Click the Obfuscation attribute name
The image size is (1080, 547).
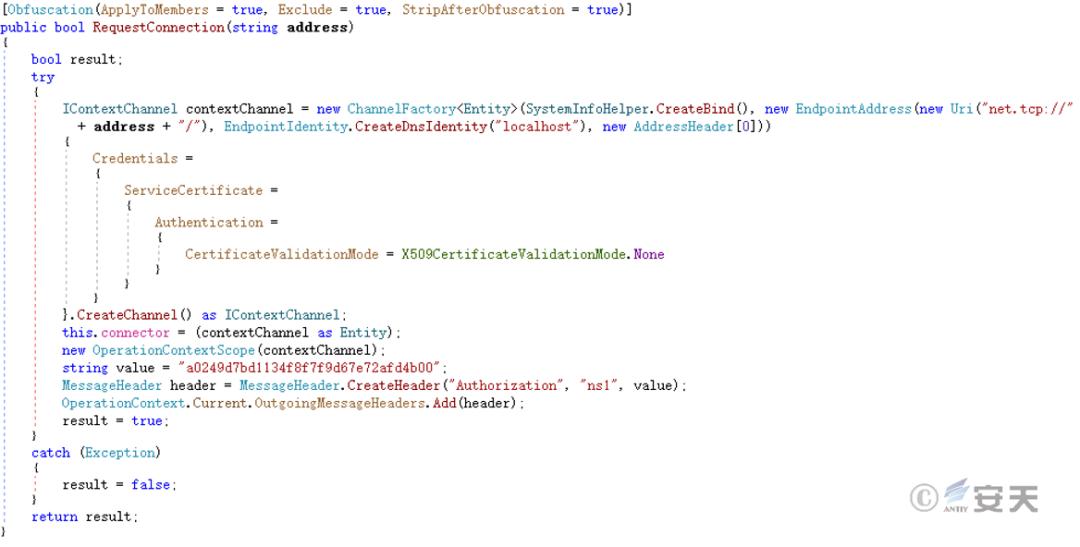pos(50,10)
